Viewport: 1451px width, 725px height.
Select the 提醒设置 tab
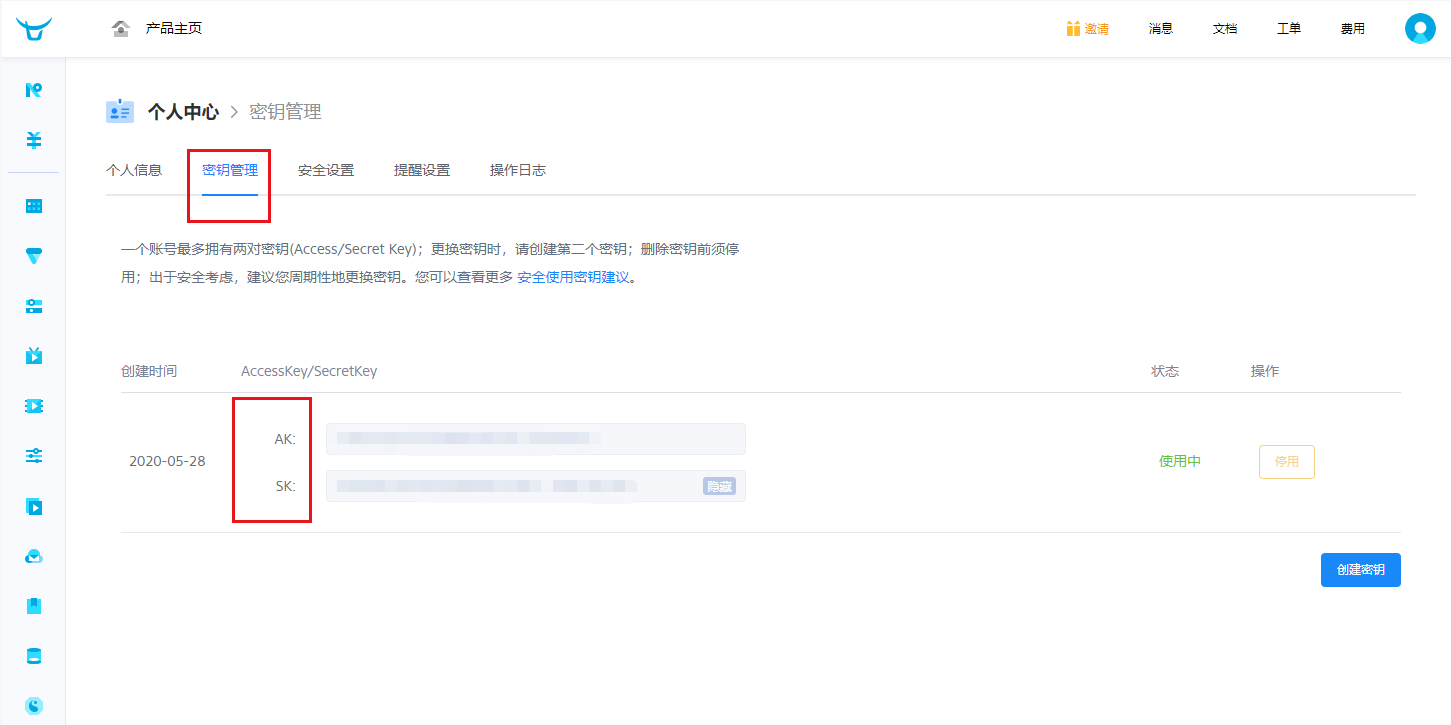(422, 170)
